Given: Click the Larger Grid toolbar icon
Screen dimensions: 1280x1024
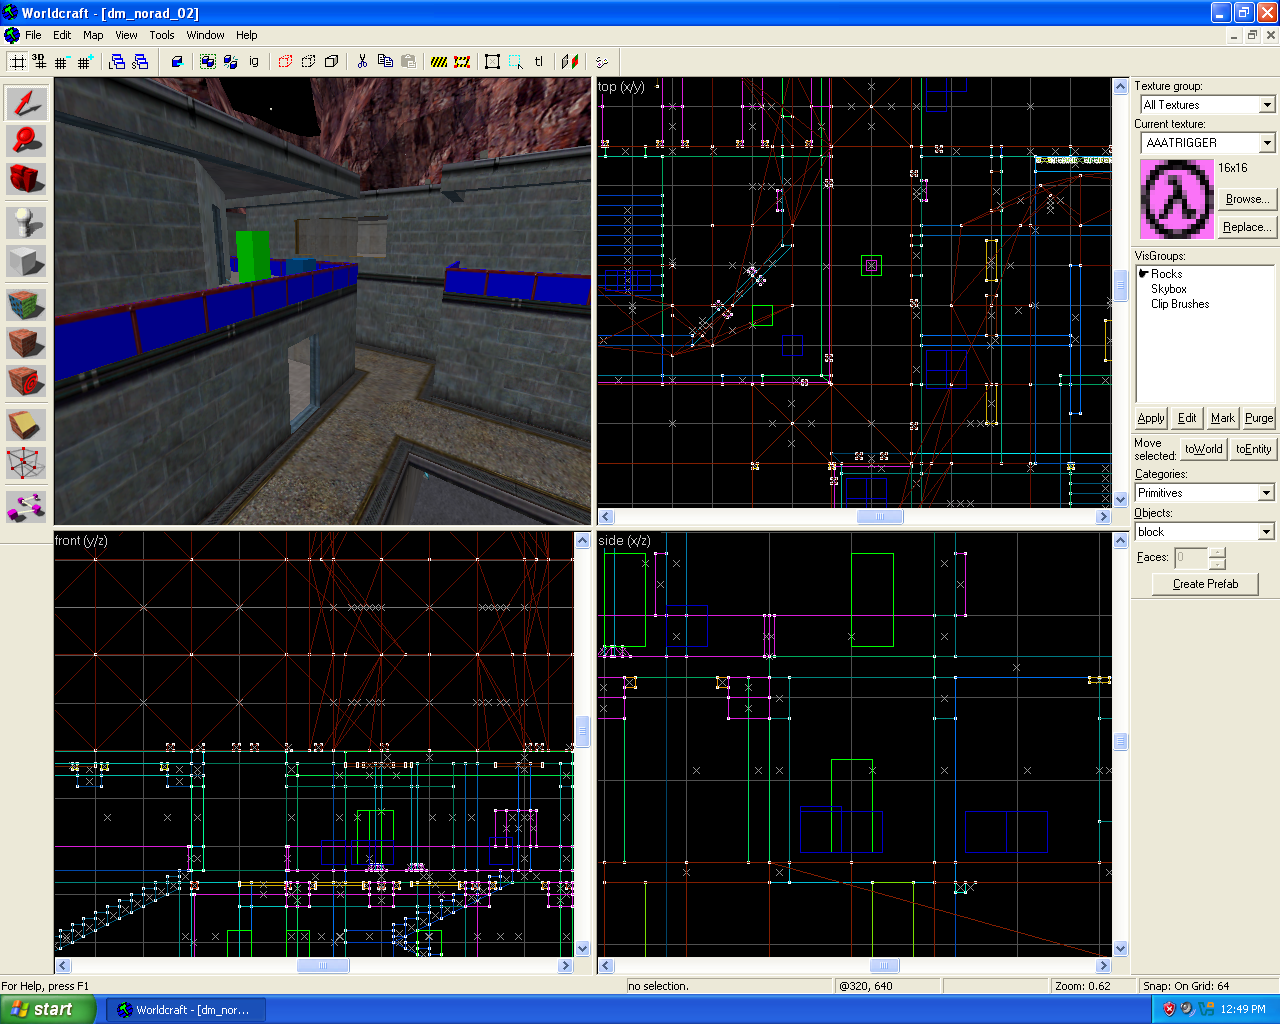Looking at the screenshot, I should (84, 62).
